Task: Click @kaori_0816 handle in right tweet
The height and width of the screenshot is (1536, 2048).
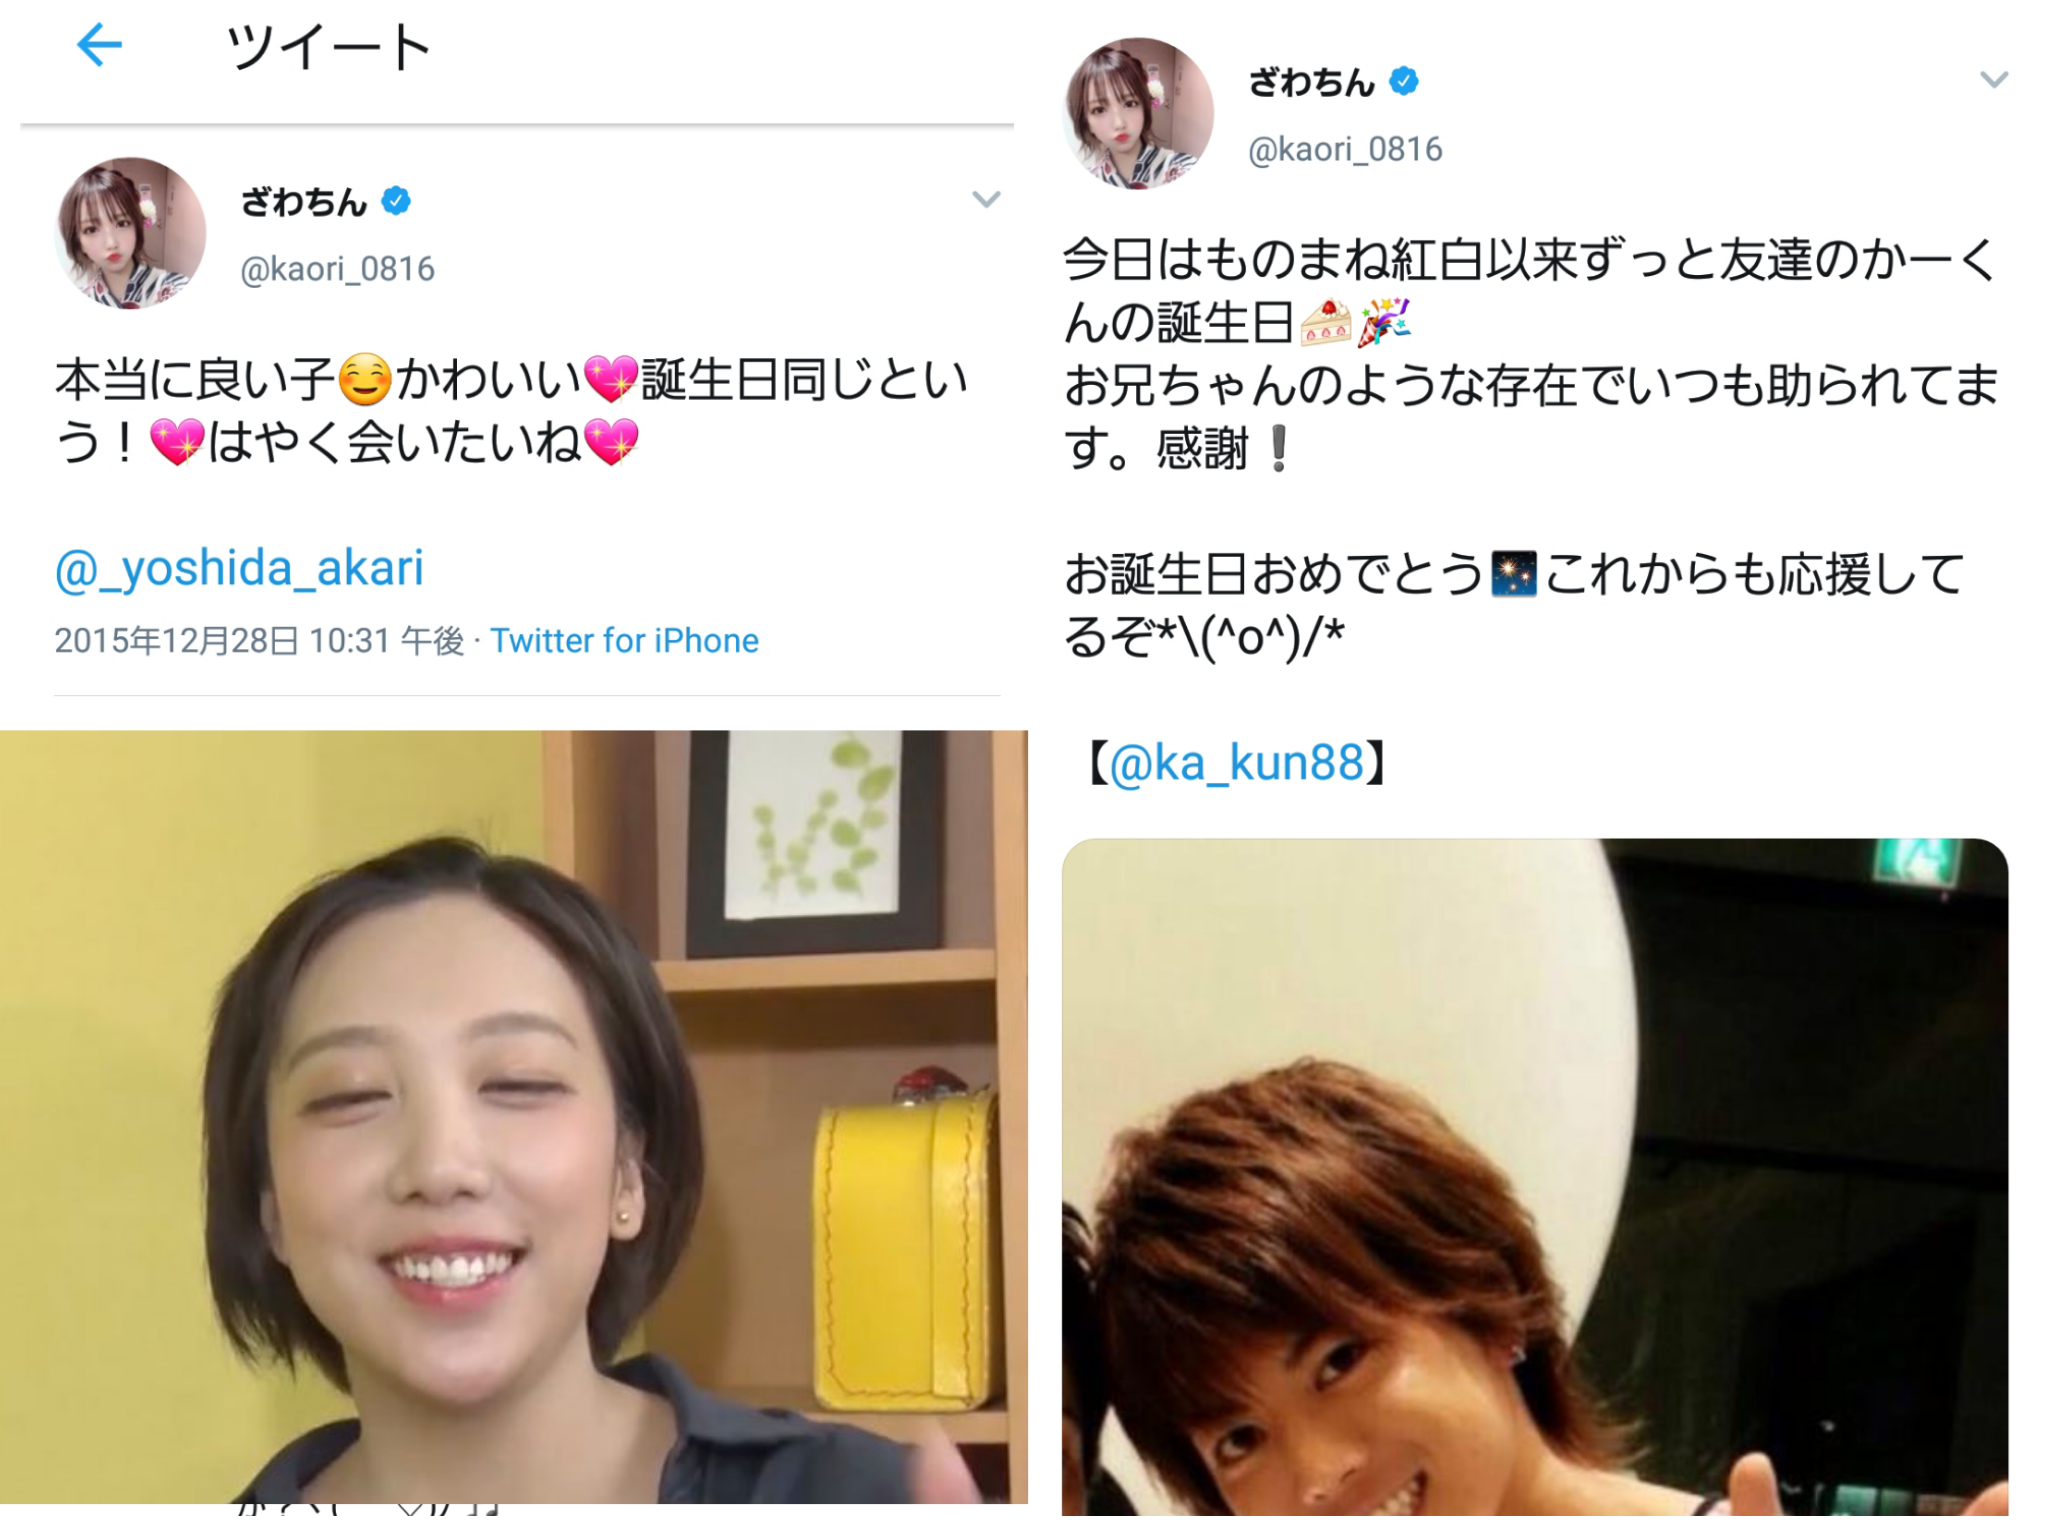Action: tap(1345, 149)
